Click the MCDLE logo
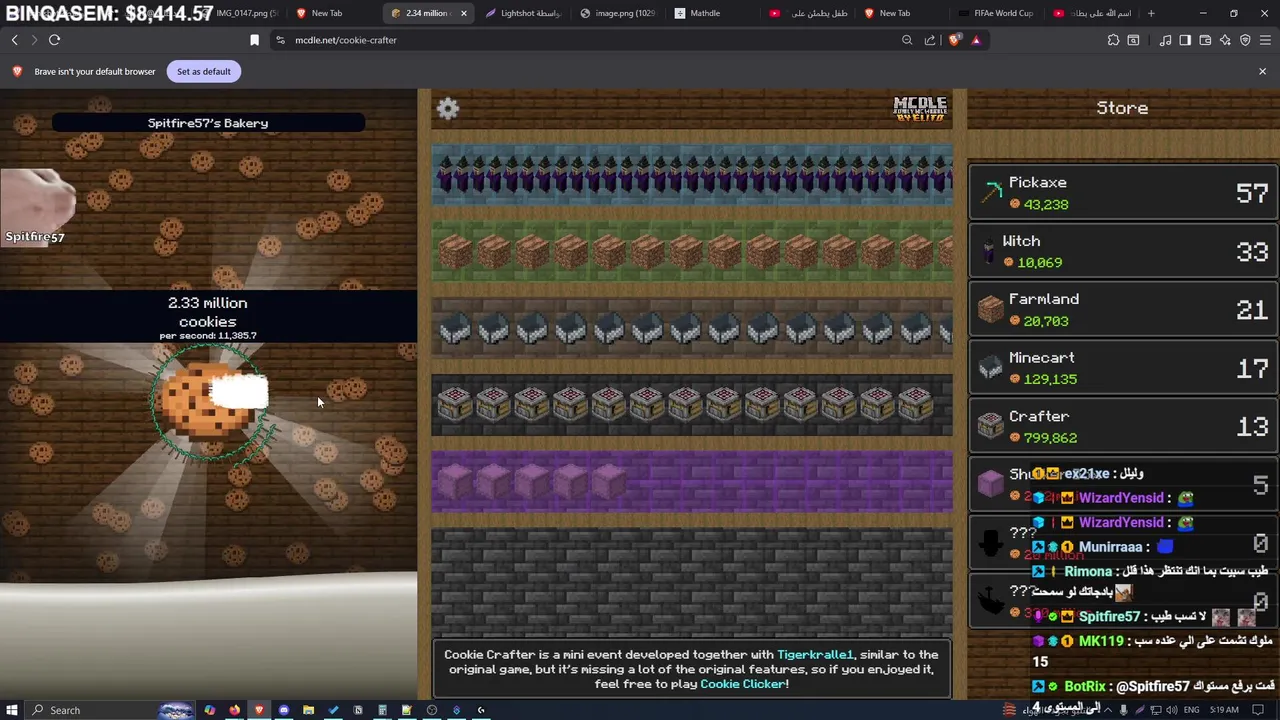 pyautogui.click(x=919, y=109)
